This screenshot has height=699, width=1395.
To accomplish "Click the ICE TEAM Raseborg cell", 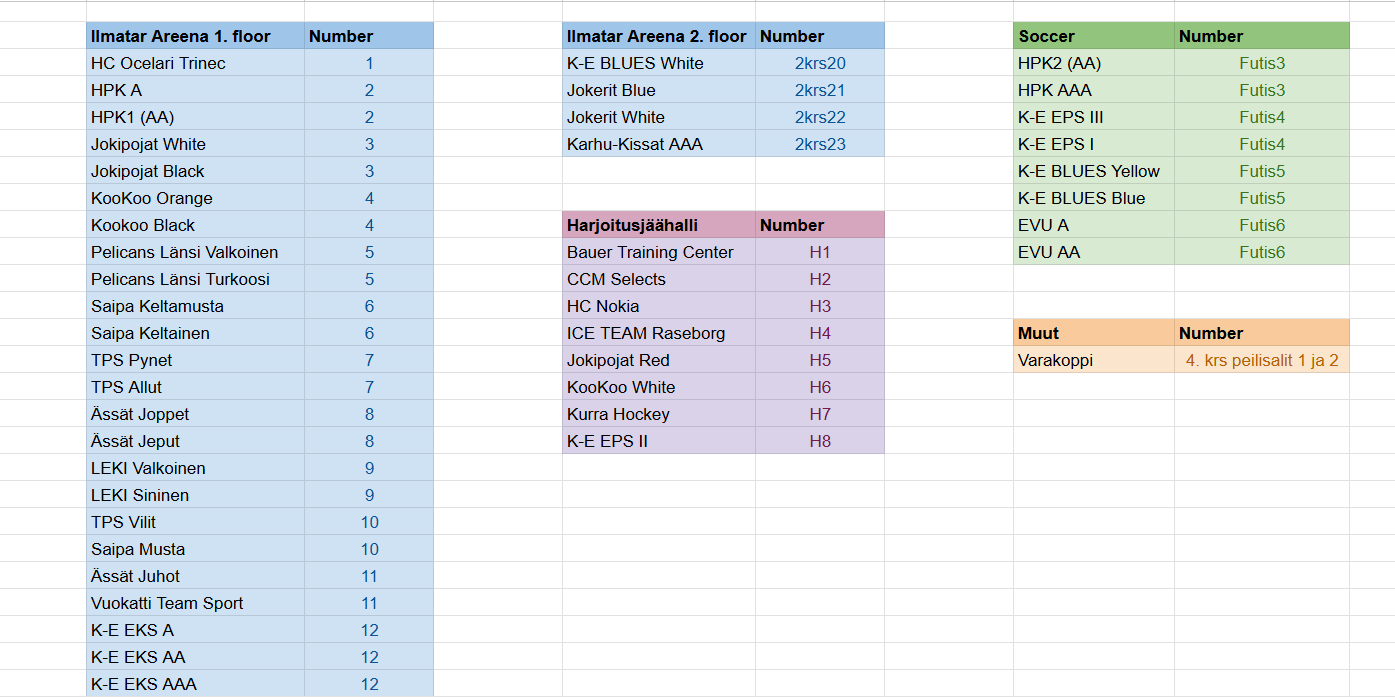I will [646, 333].
